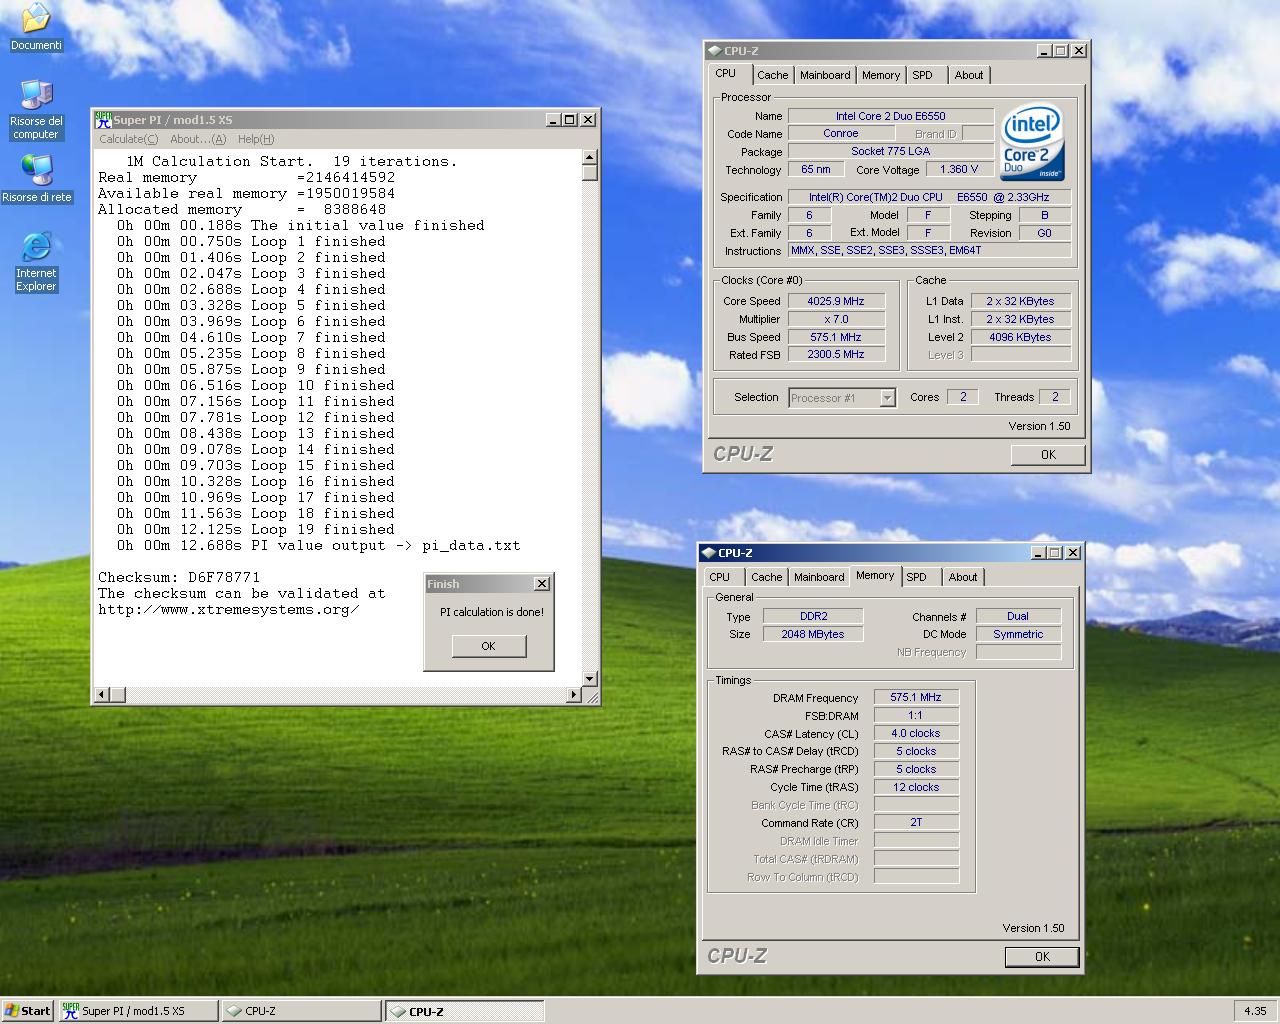
Task: Minimize the top CPU-Z window
Action: 1044,50
